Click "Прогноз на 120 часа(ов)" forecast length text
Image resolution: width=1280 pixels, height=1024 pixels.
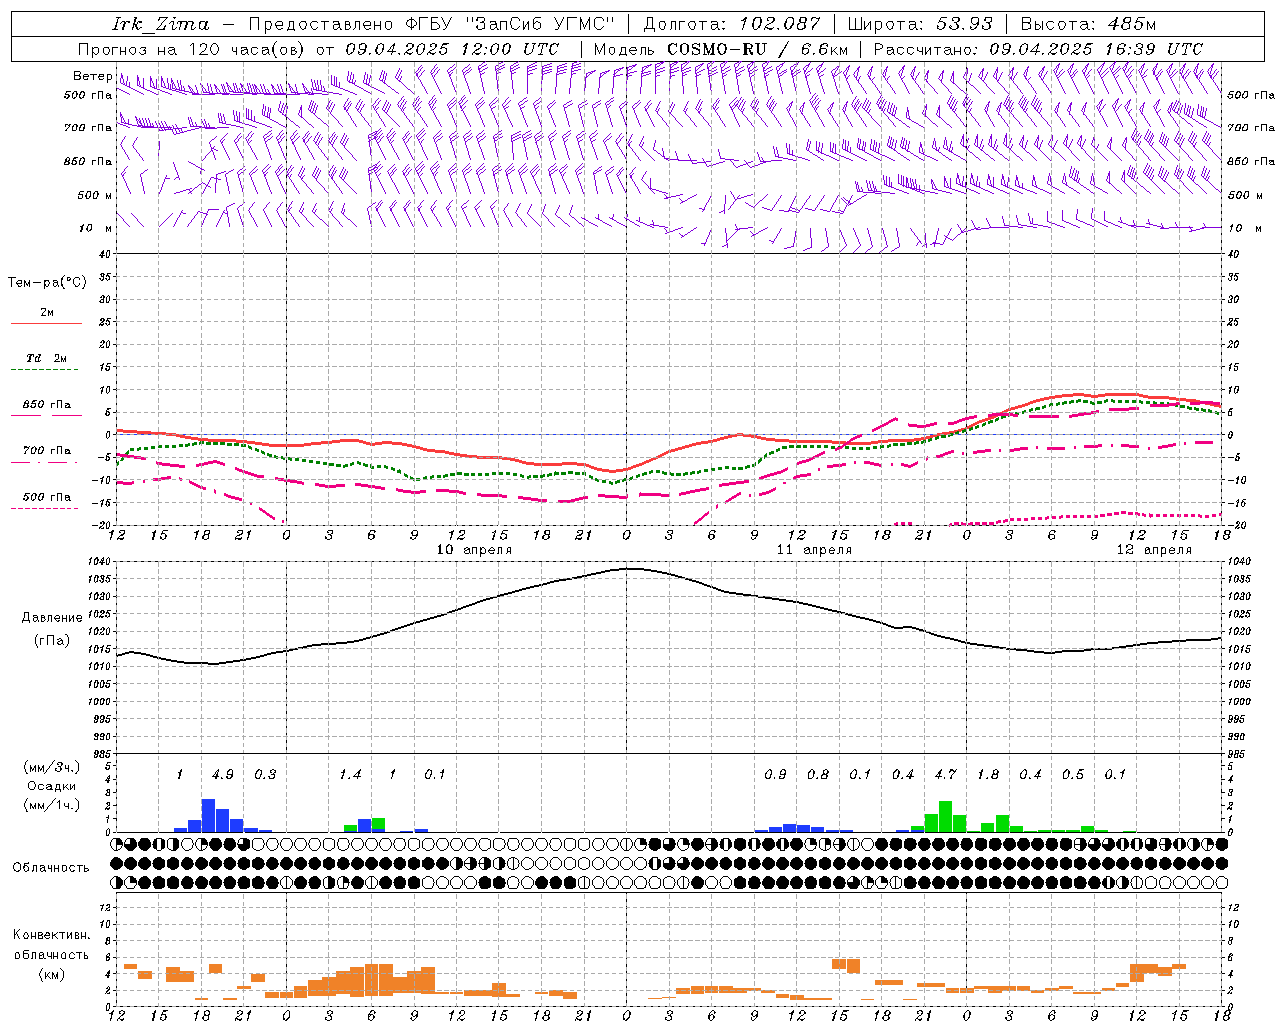(x=192, y=49)
